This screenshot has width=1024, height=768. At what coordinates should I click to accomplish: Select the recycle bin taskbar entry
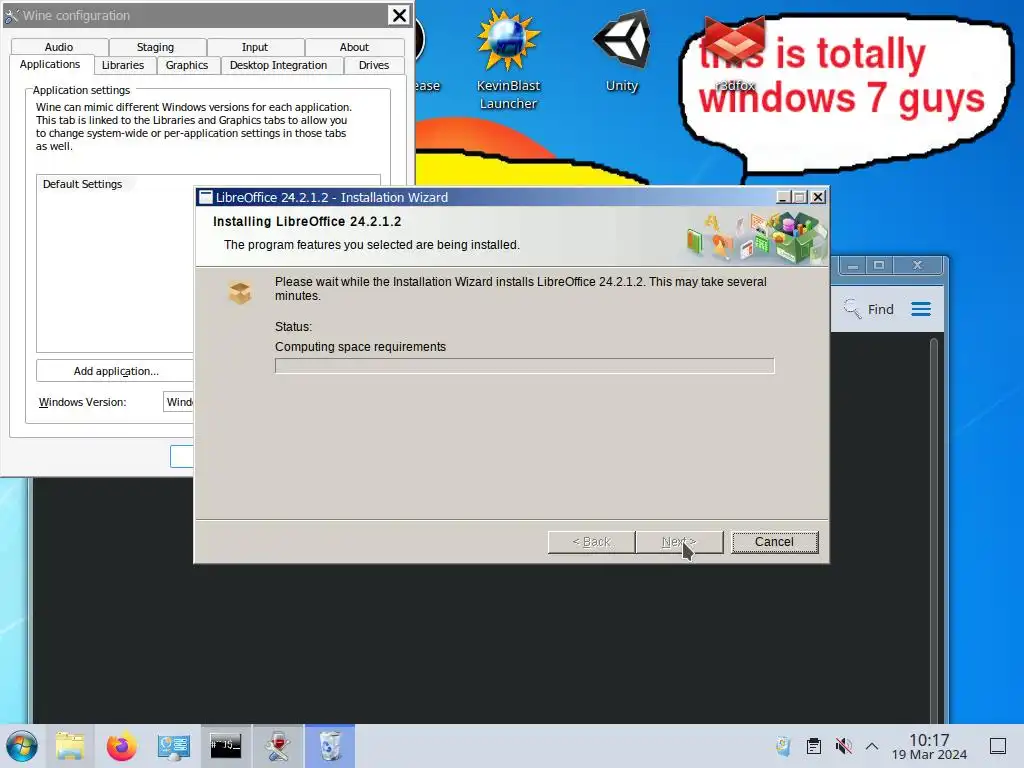tap(330, 746)
